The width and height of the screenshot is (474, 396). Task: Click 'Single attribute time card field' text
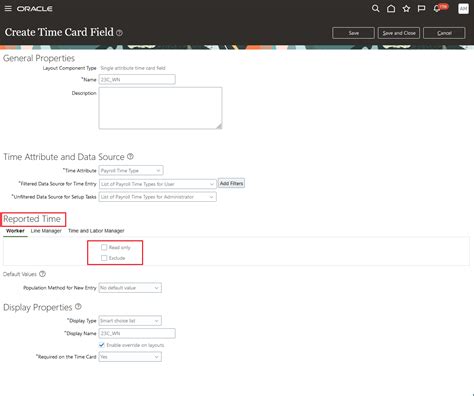133,68
